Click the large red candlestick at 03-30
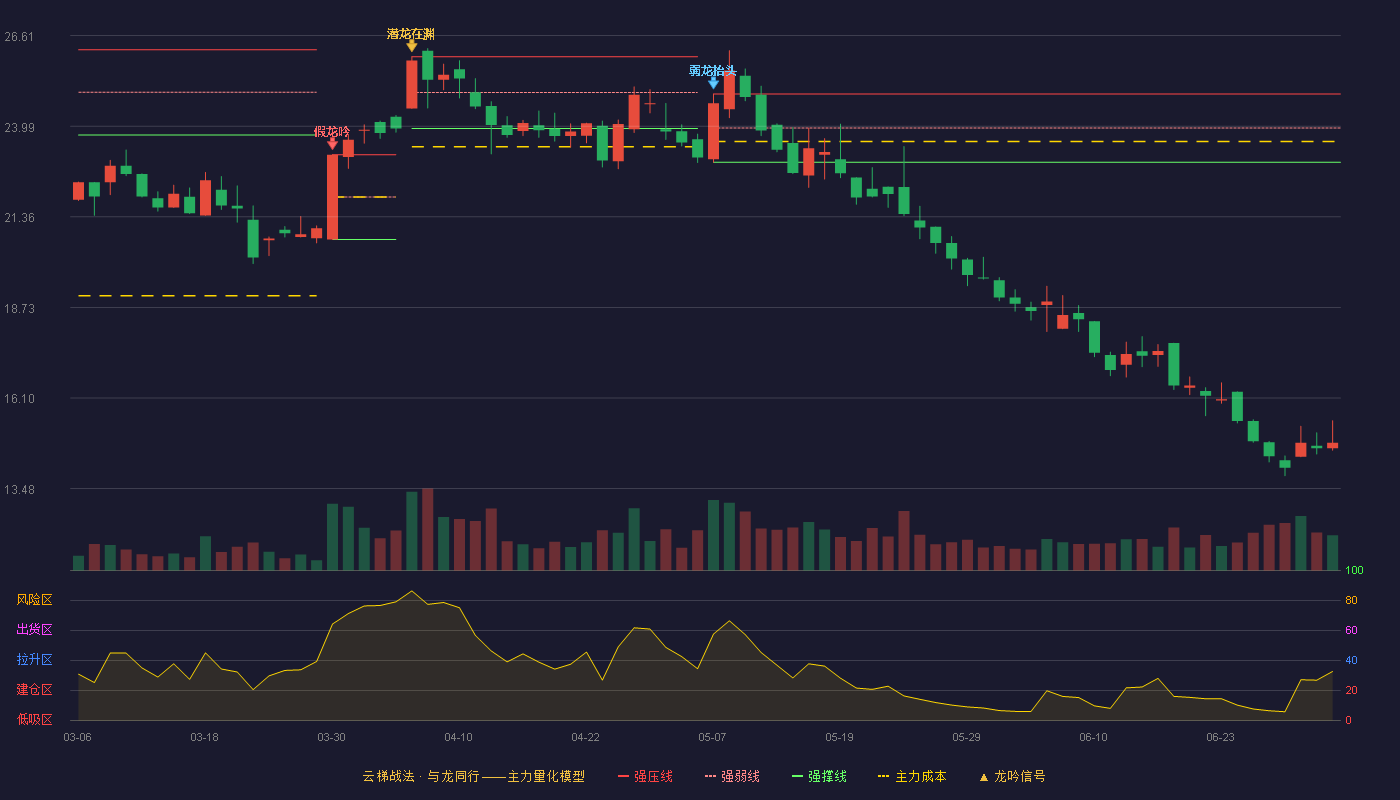 click(x=332, y=197)
